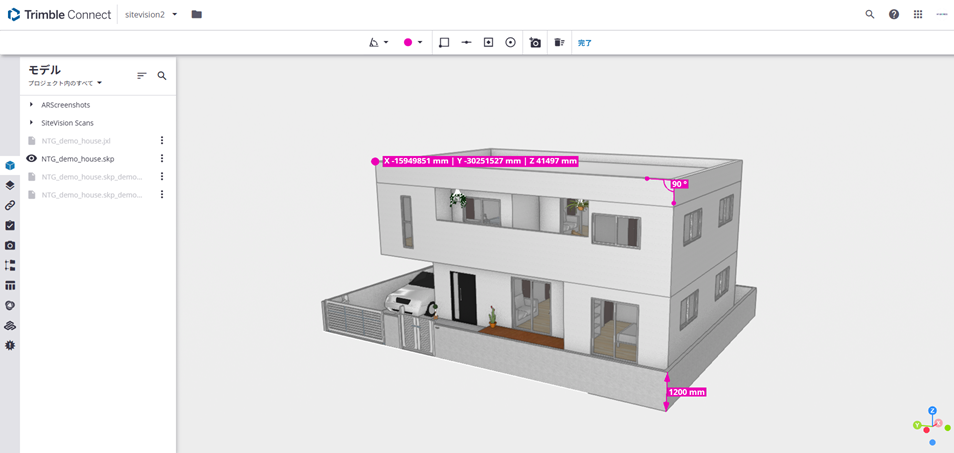Open the ToDo clipboard-check sidebar icon
954x453 pixels.
click(10, 225)
